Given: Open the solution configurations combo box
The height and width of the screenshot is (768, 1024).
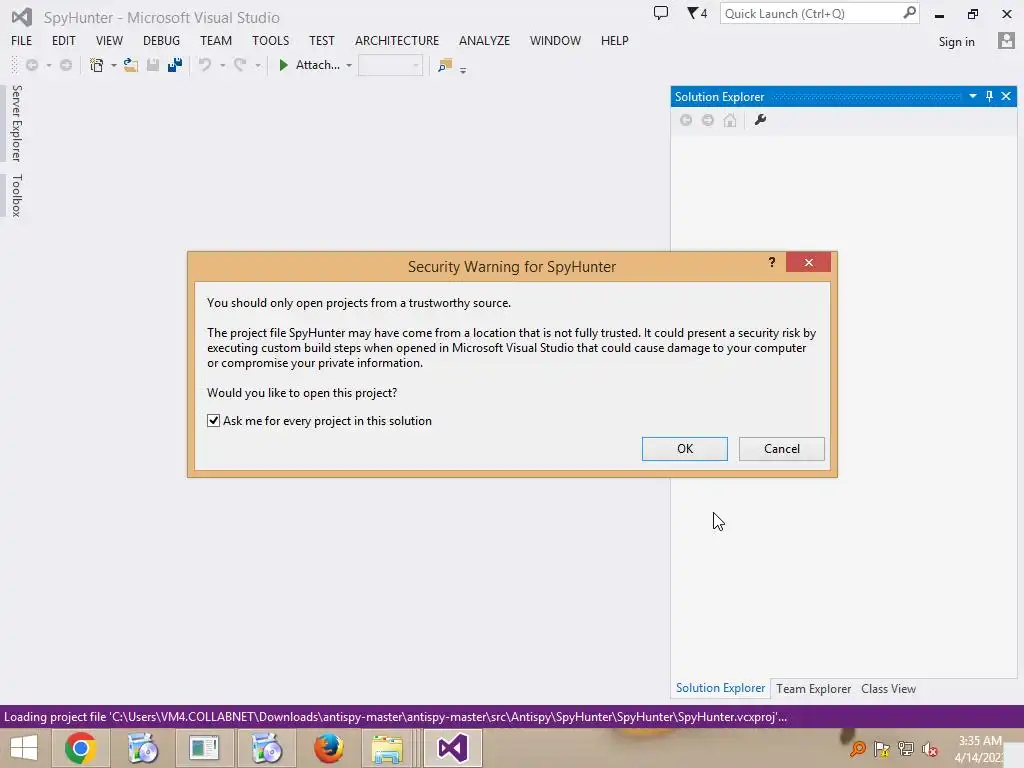Looking at the screenshot, I should point(390,65).
